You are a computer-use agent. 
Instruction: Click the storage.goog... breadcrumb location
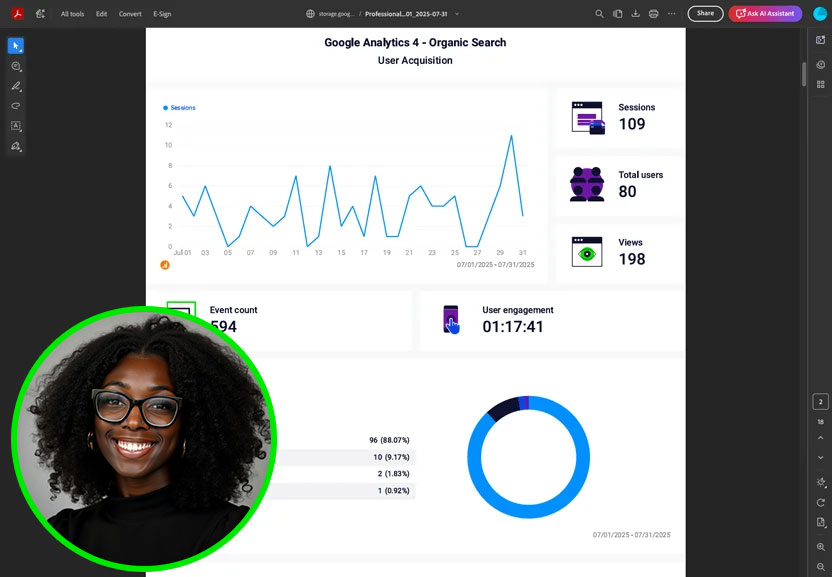click(x=336, y=14)
